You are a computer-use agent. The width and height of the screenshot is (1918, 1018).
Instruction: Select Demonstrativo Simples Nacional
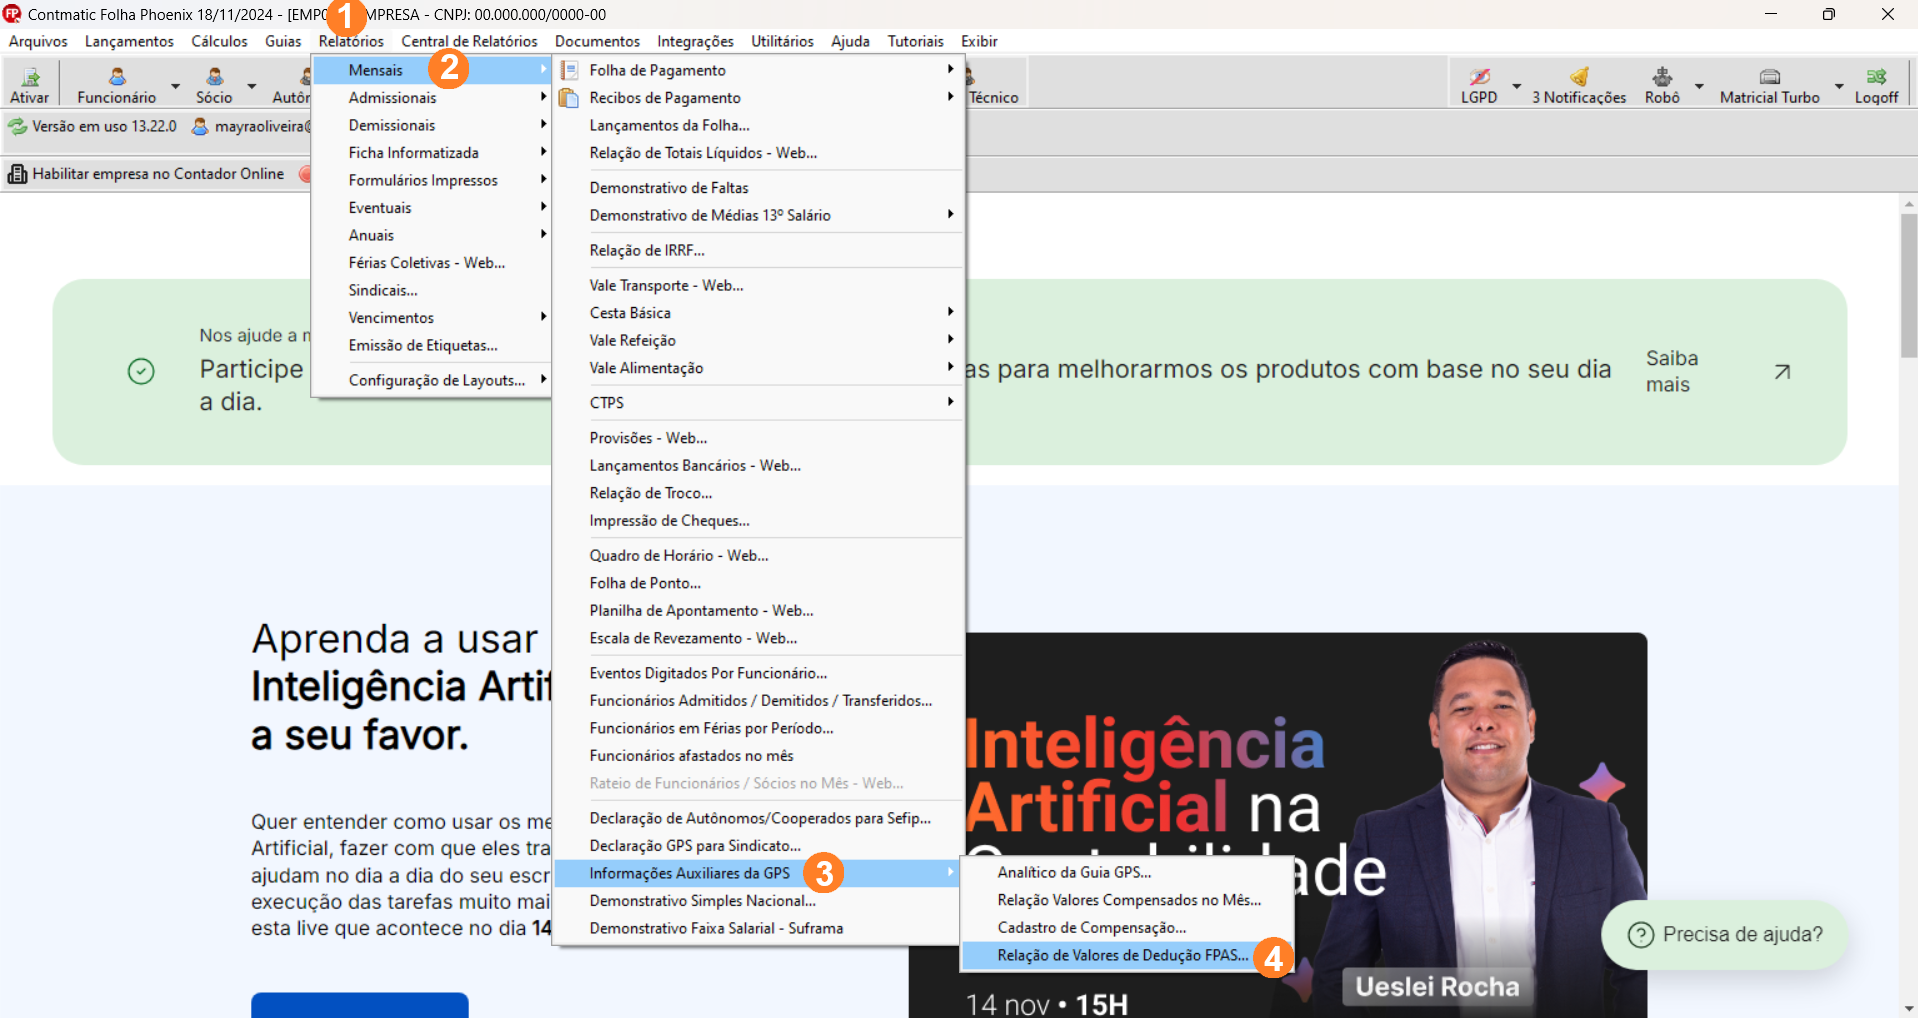click(759, 901)
